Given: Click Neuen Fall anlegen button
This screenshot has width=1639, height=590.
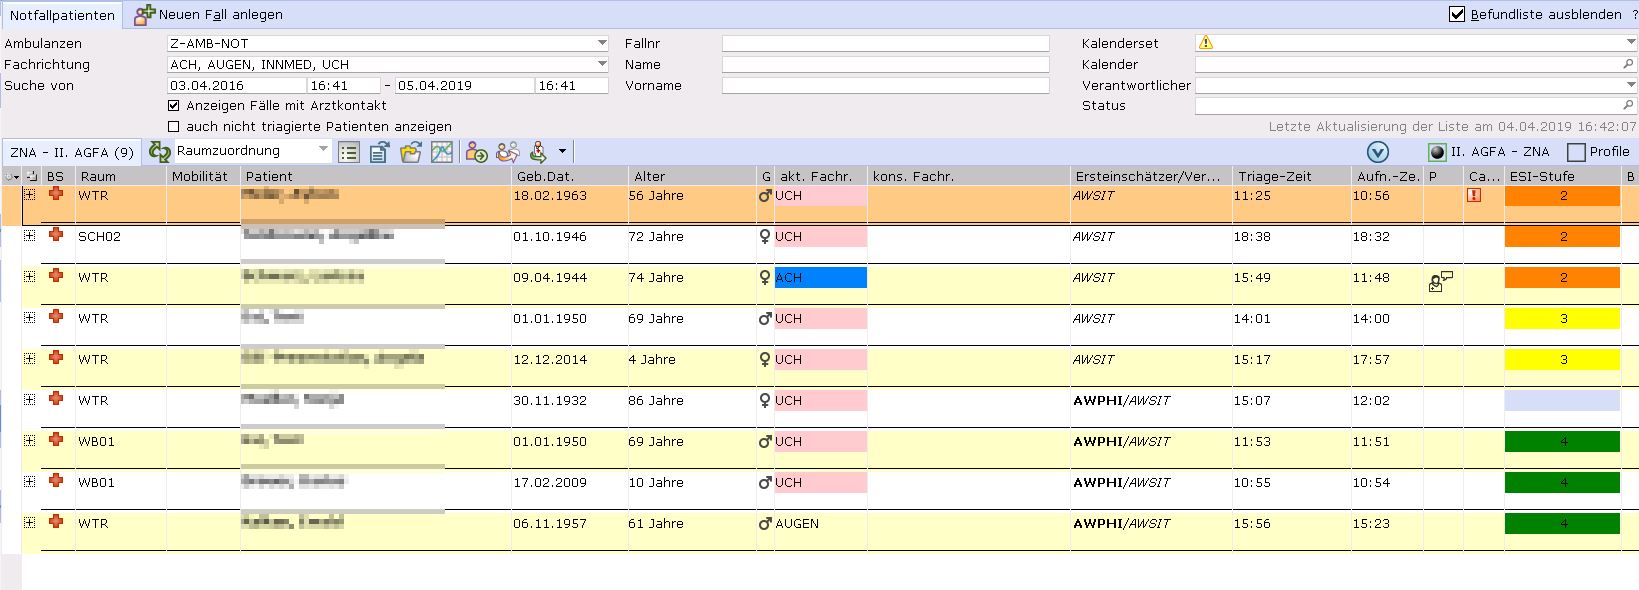Looking at the screenshot, I should [x=209, y=14].
